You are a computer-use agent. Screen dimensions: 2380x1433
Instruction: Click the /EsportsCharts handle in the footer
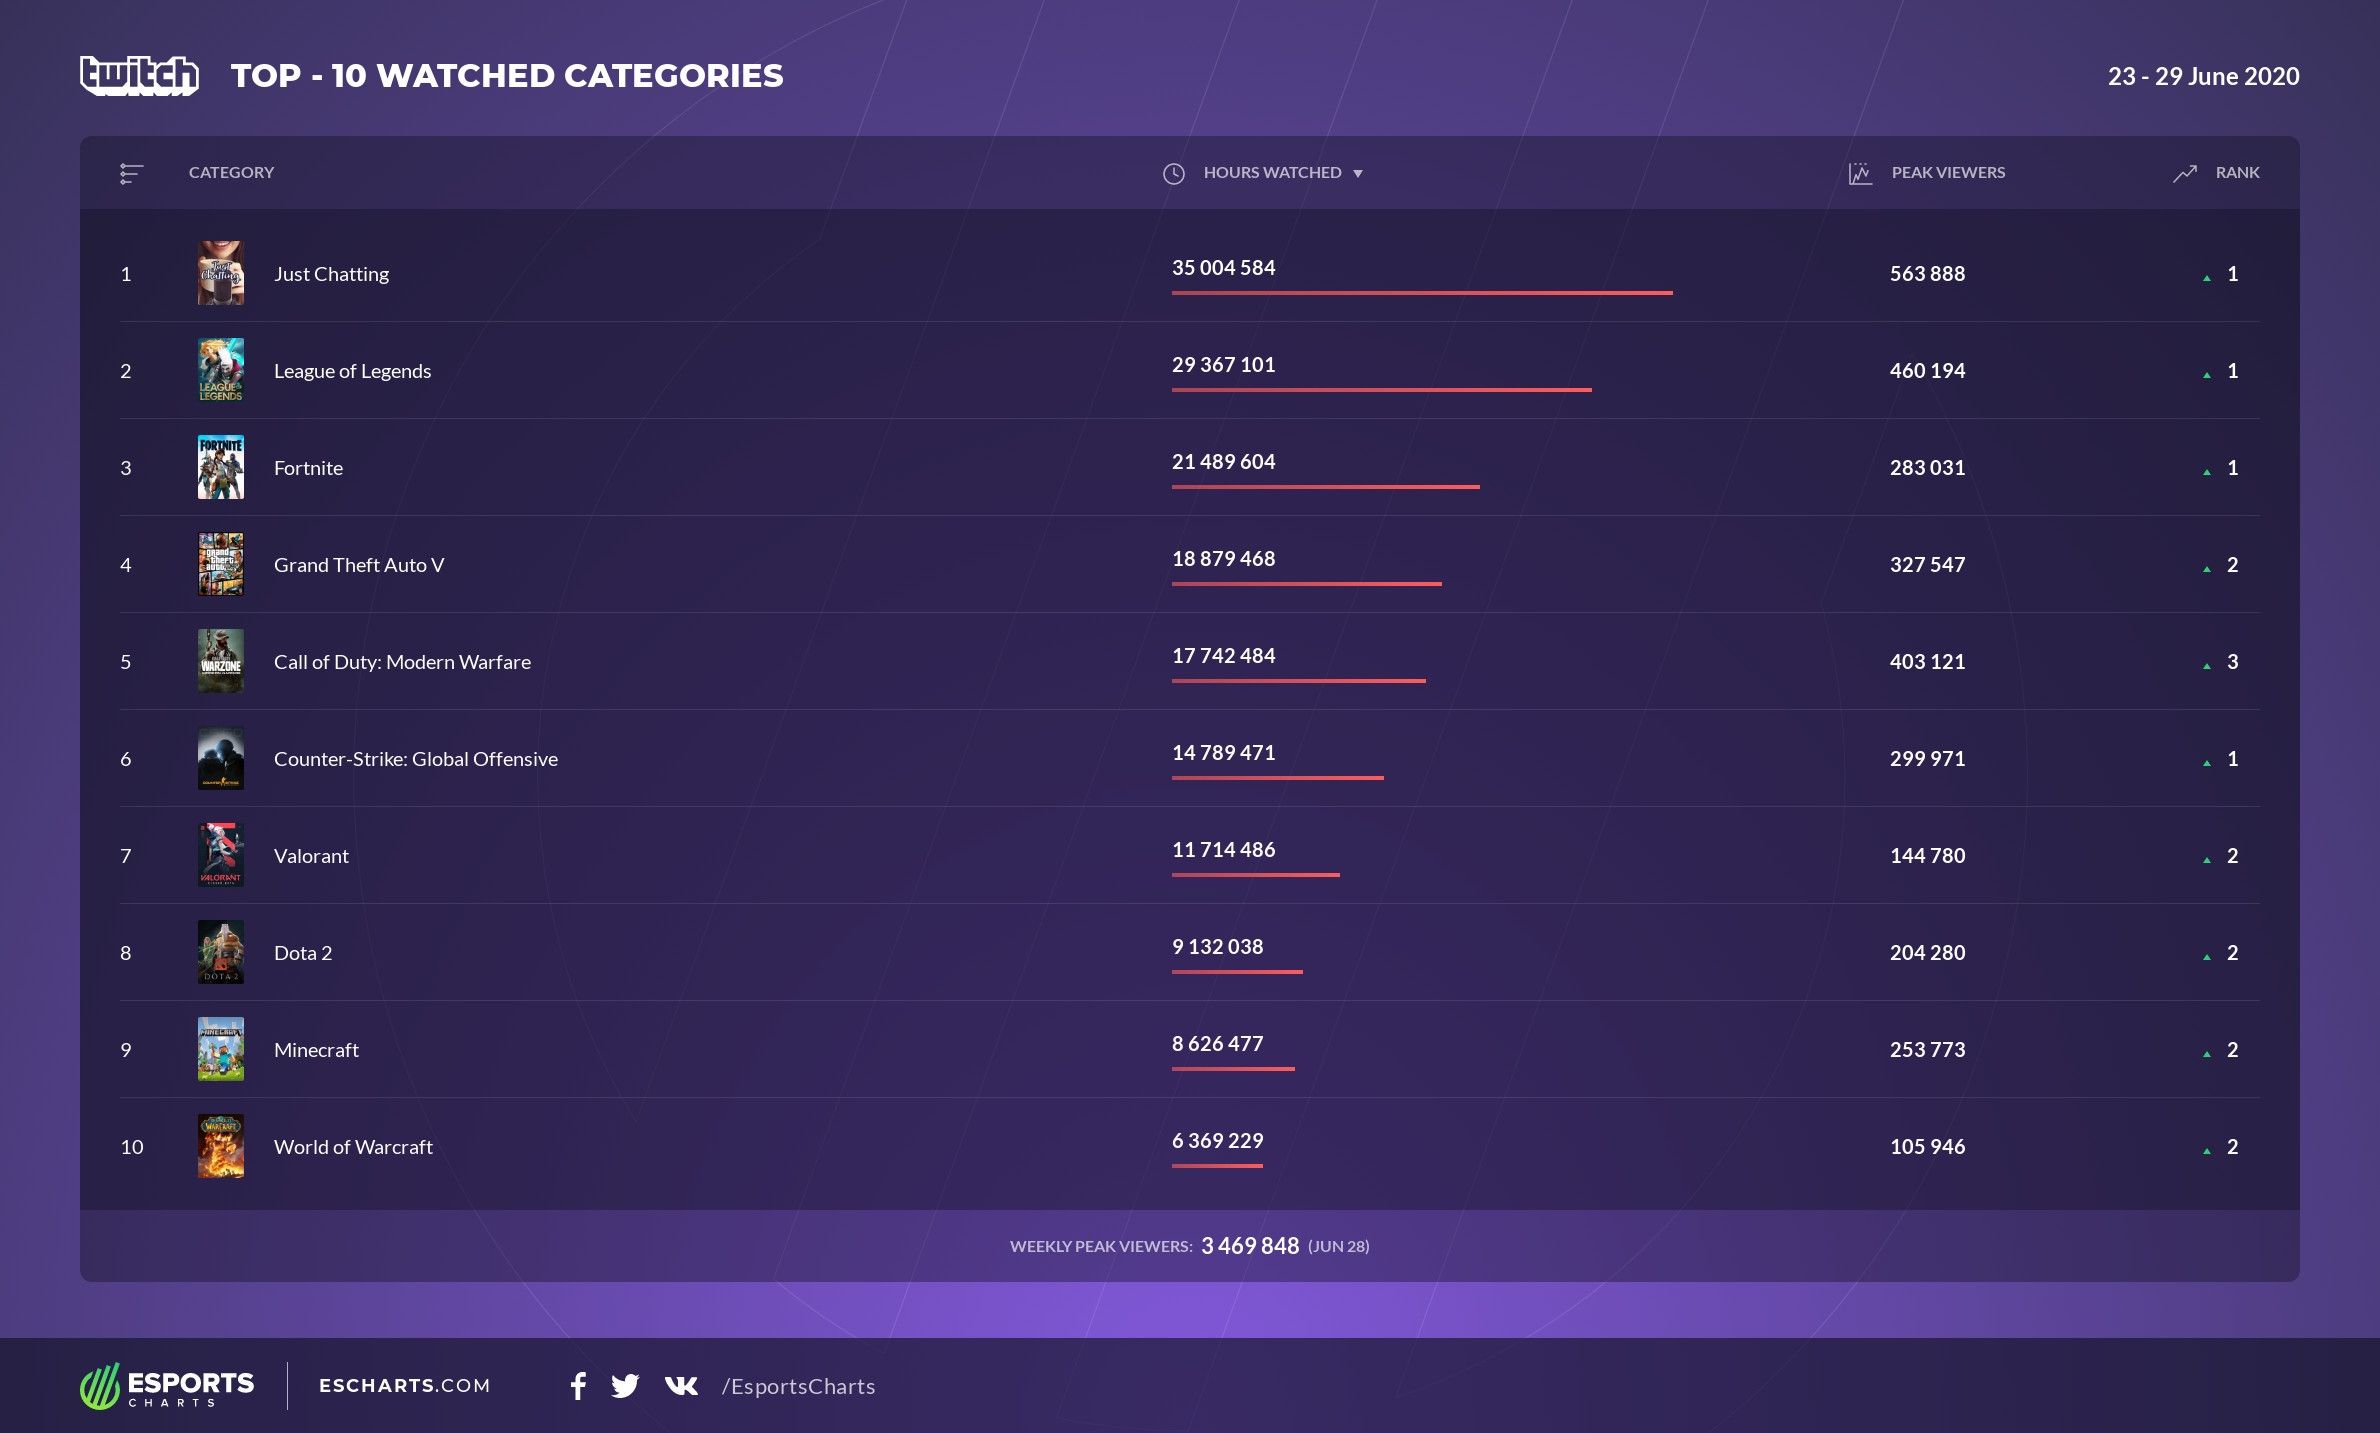797,1386
